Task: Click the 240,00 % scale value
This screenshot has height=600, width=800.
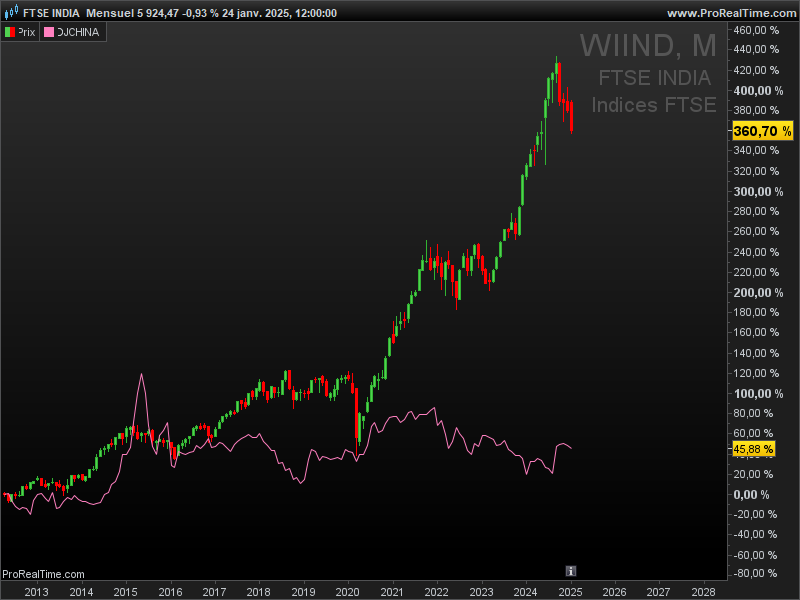Action: coord(756,252)
